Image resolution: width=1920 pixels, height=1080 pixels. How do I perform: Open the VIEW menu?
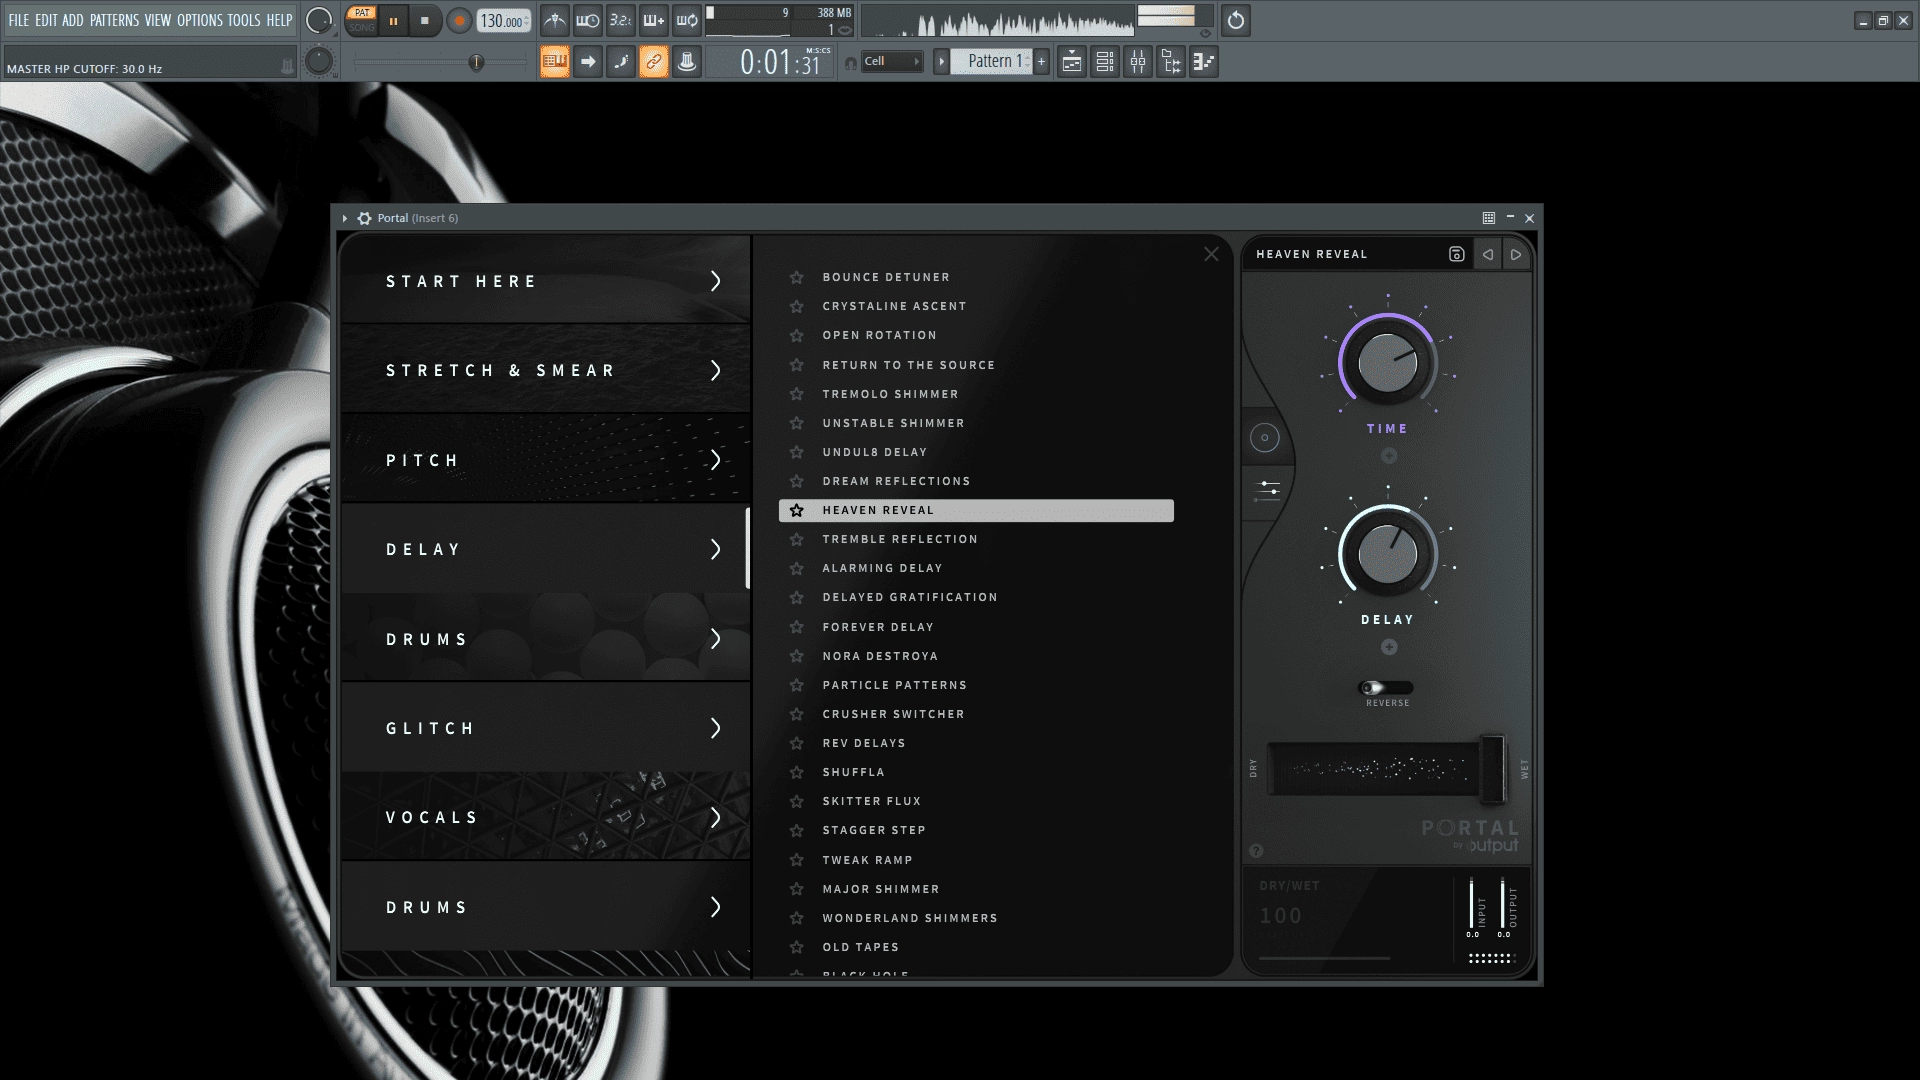click(158, 20)
